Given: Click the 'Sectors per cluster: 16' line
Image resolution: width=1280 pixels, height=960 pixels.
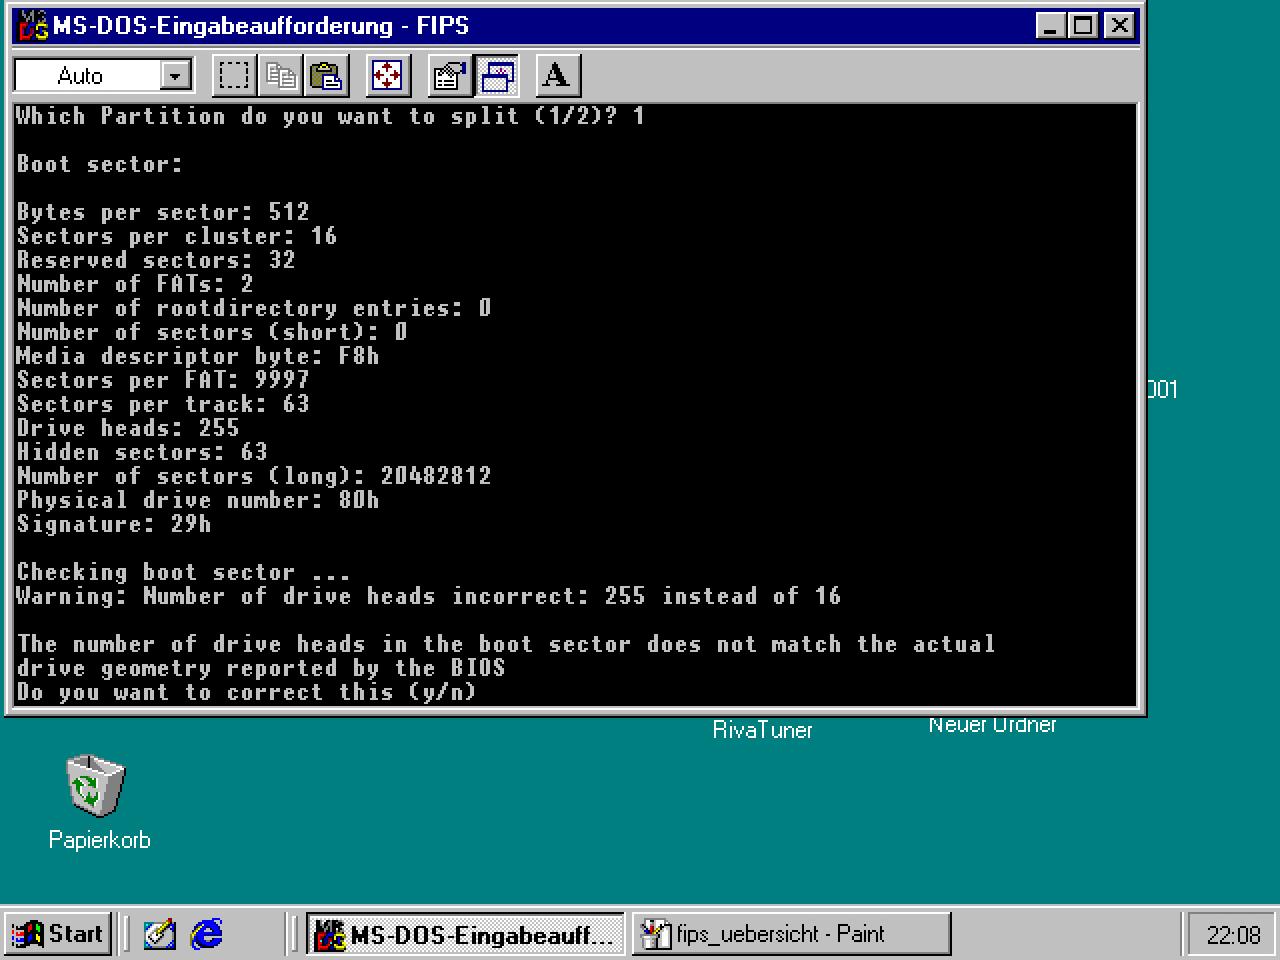Looking at the screenshot, I should tap(177, 236).
